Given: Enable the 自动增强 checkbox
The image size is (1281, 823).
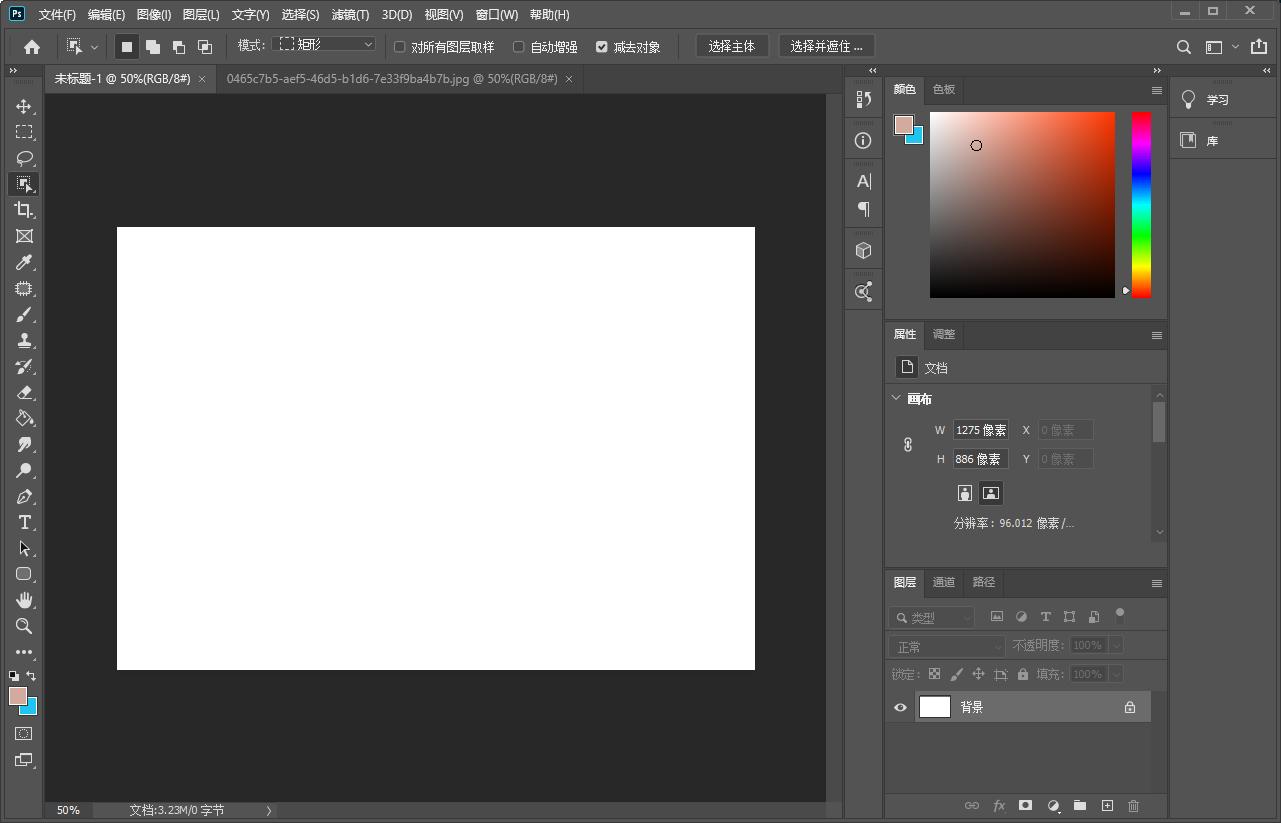Looking at the screenshot, I should (x=518, y=46).
